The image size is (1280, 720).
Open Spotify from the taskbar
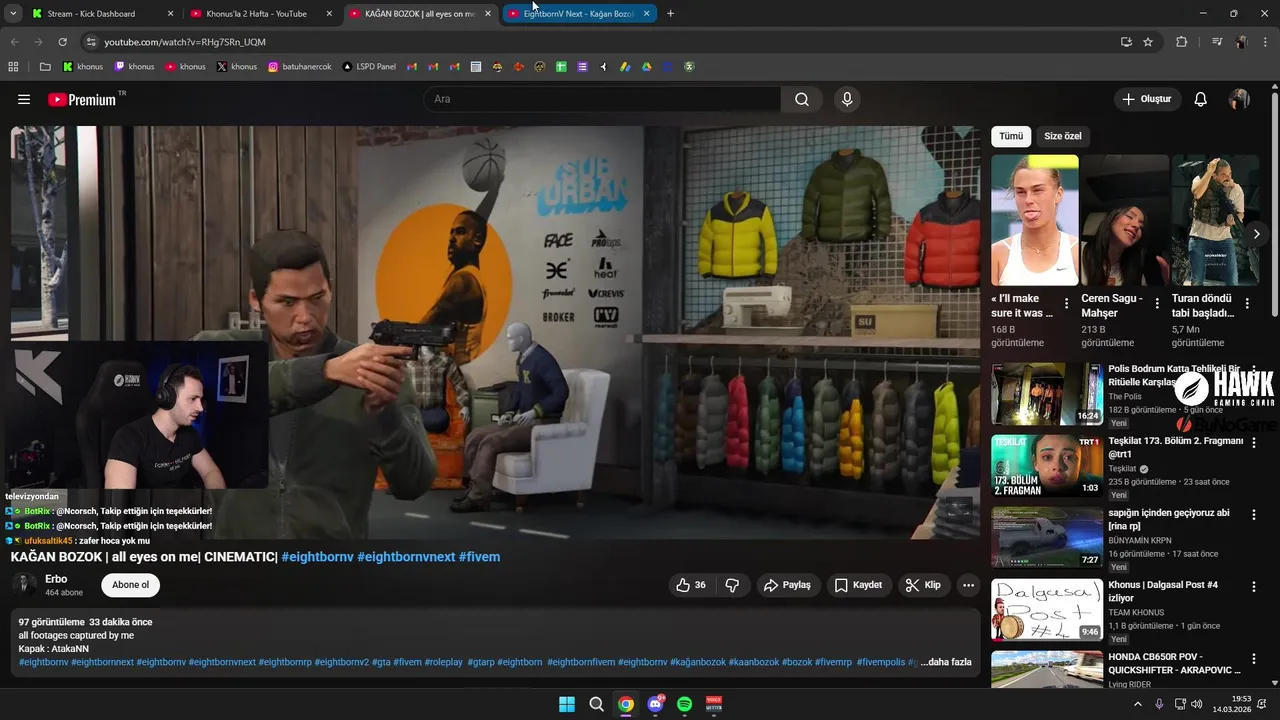coord(684,704)
